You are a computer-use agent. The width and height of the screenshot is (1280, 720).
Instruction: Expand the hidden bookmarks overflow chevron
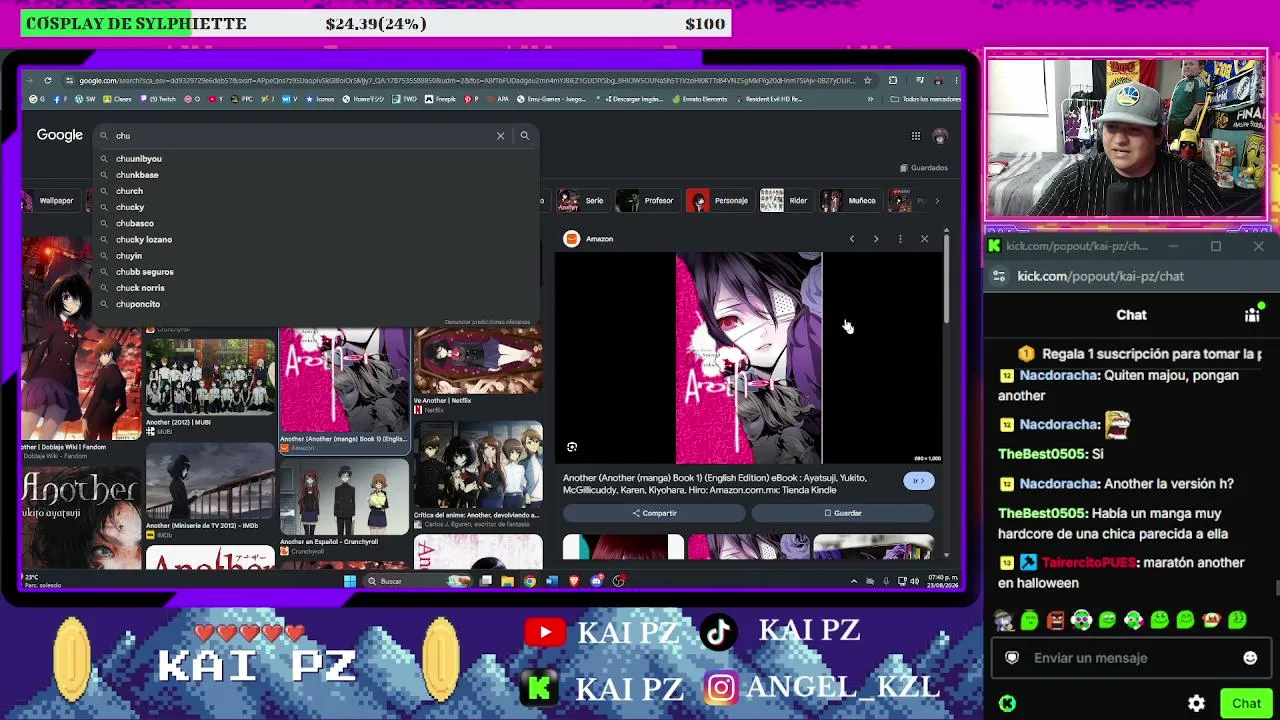pyautogui.click(x=870, y=99)
